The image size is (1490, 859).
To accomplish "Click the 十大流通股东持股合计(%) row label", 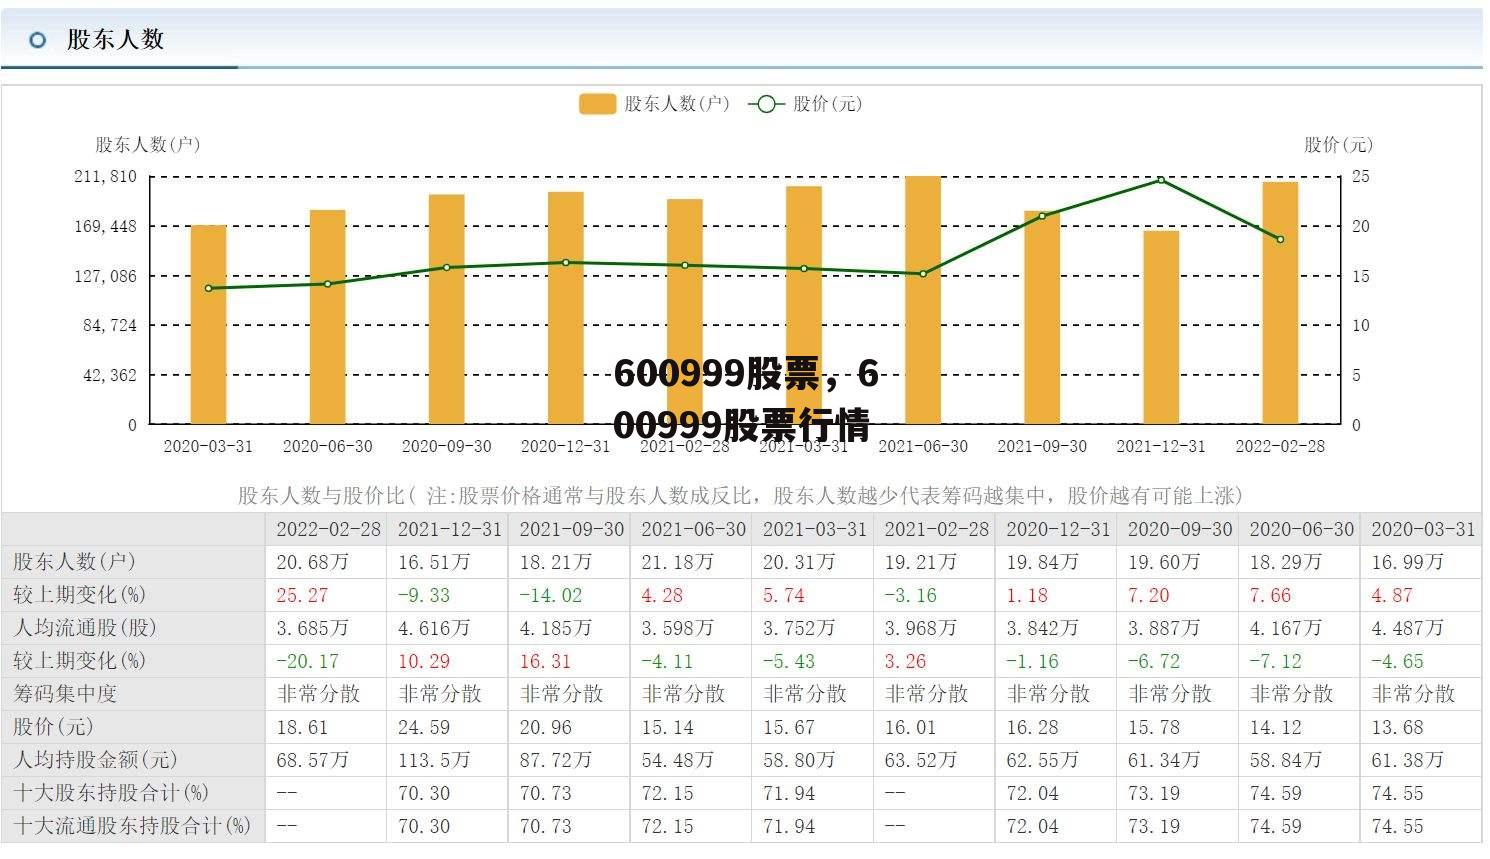I will pyautogui.click(x=132, y=826).
